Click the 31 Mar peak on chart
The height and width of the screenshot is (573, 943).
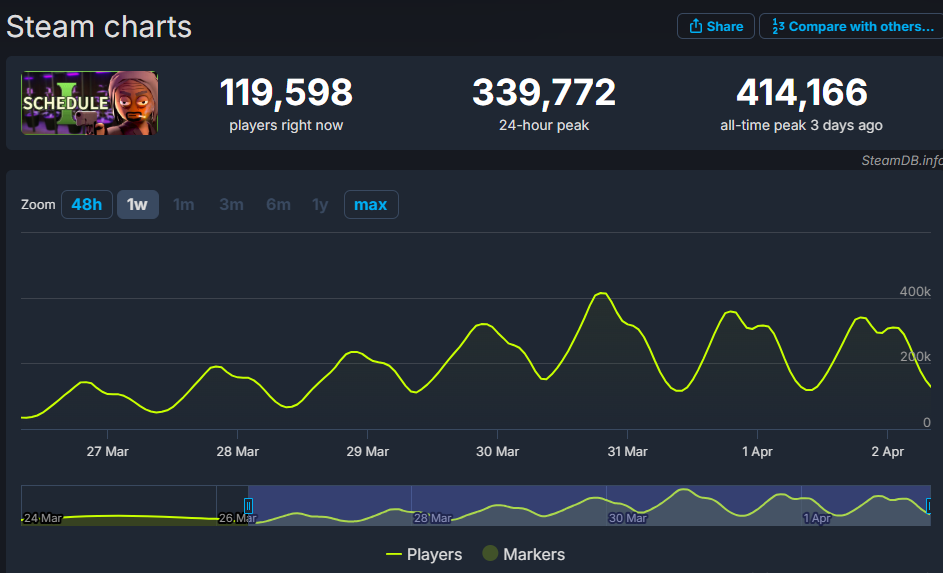point(602,293)
